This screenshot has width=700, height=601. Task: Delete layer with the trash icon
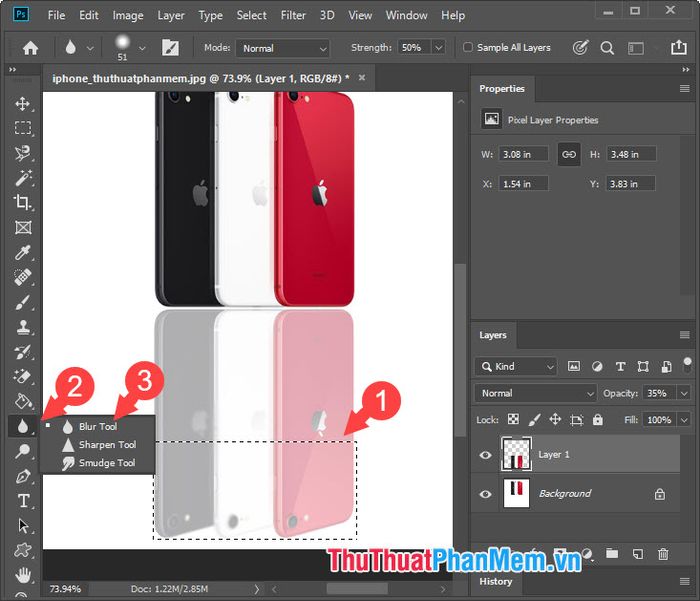pyautogui.click(x=663, y=554)
